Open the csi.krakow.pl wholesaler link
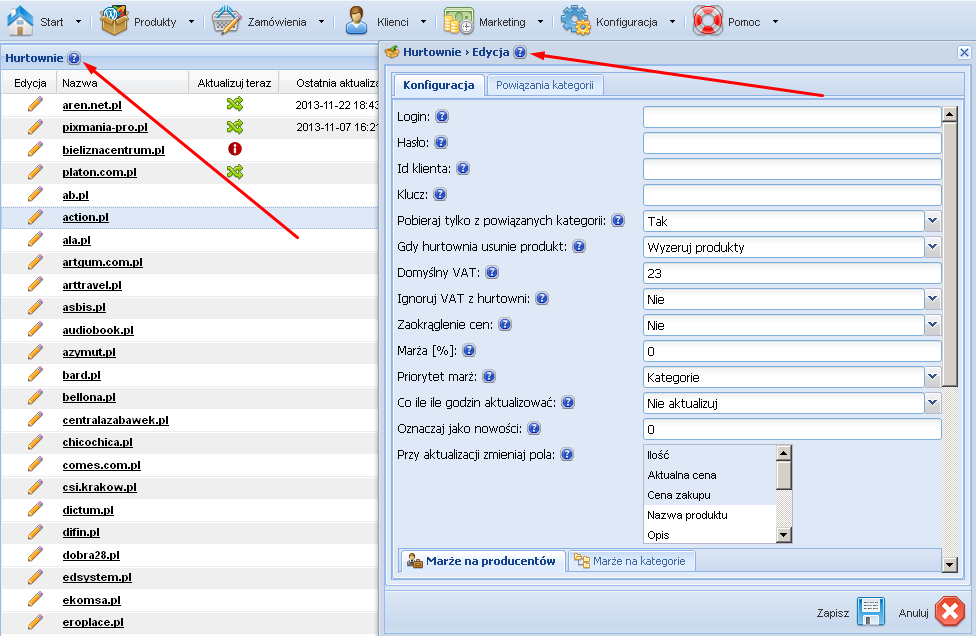Viewport: 976px width, 636px height. [100, 487]
